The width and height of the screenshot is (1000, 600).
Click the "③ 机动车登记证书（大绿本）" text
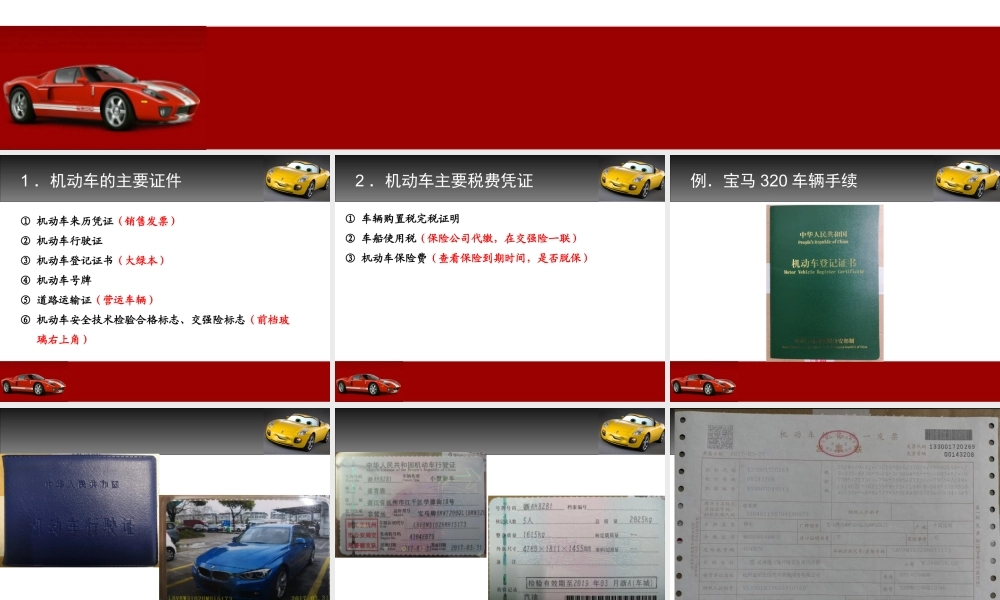[x=92, y=260]
